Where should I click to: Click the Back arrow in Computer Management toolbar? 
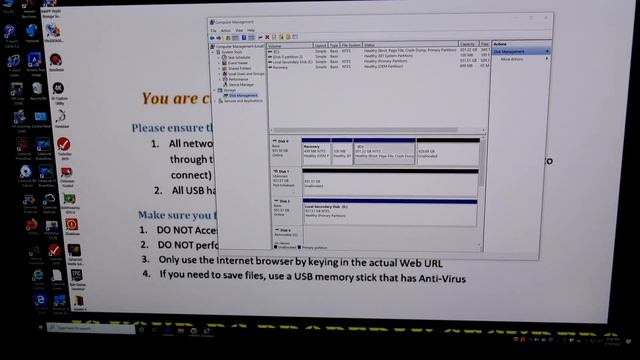pyautogui.click(x=212, y=38)
